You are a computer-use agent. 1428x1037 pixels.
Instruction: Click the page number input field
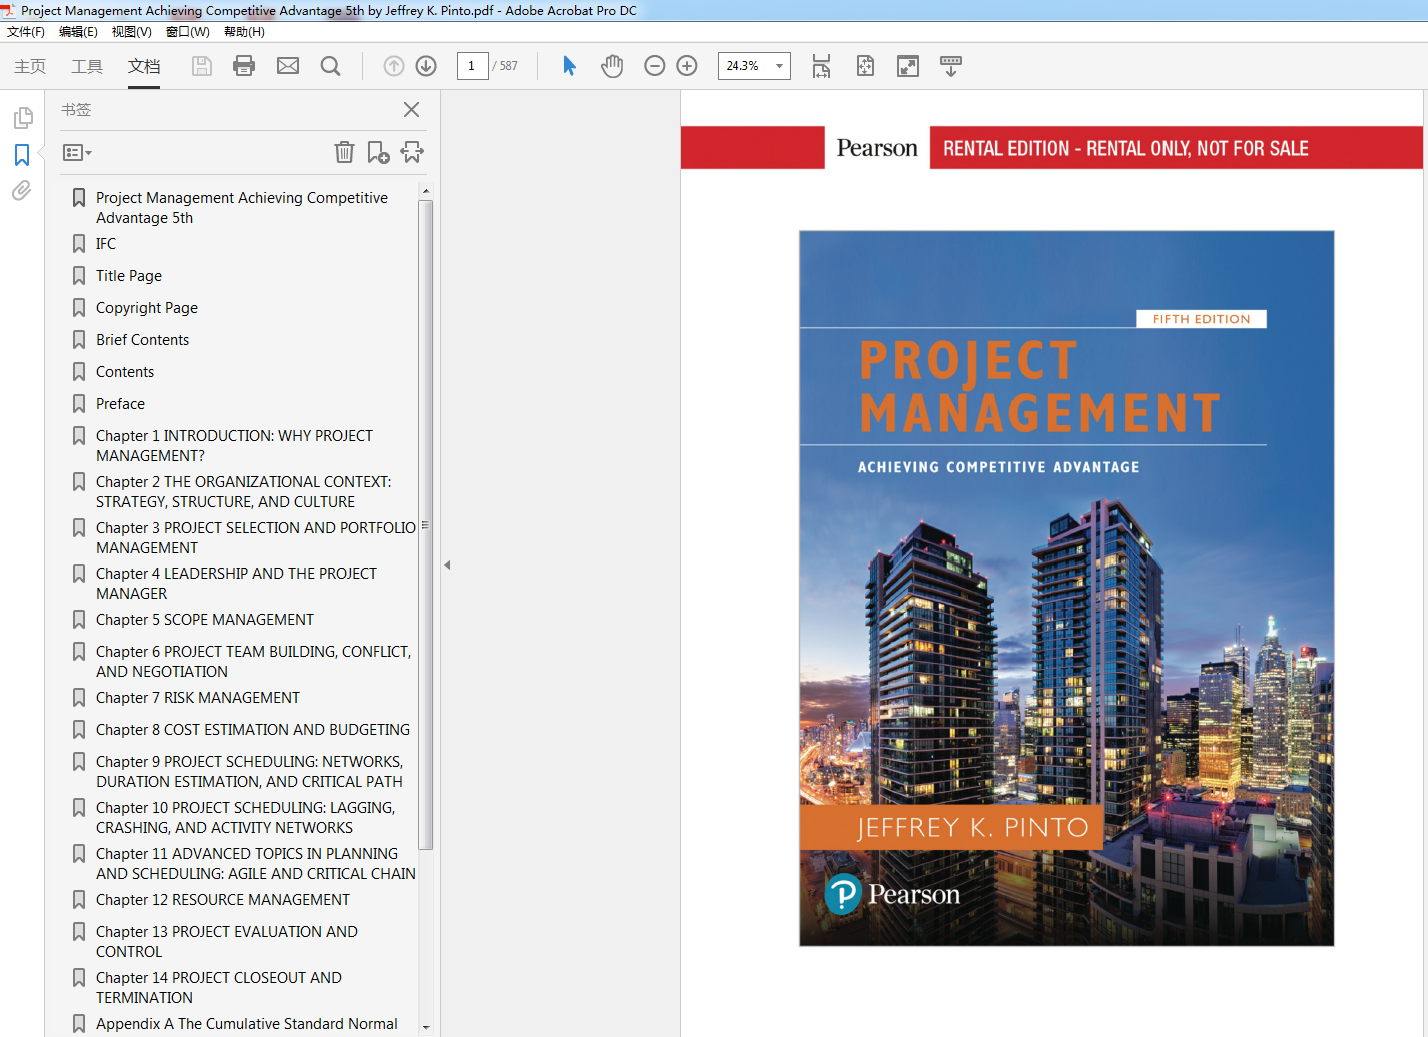pyautogui.click(x=472, y=66)
